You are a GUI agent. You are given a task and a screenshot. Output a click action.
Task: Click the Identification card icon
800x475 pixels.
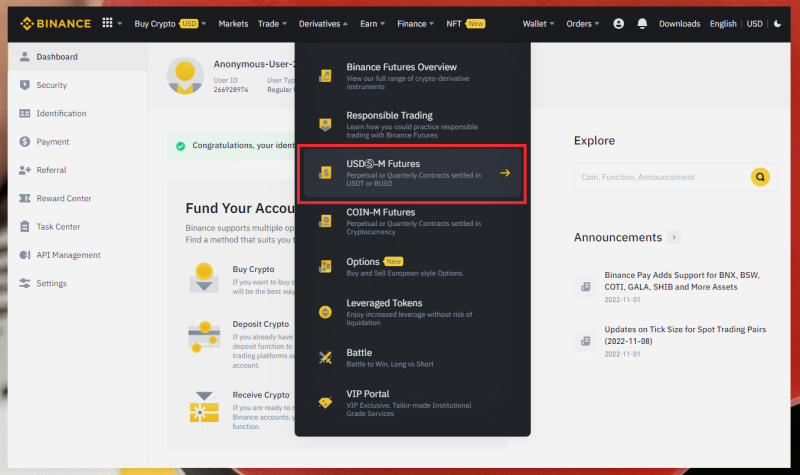(x=24, y=113)
